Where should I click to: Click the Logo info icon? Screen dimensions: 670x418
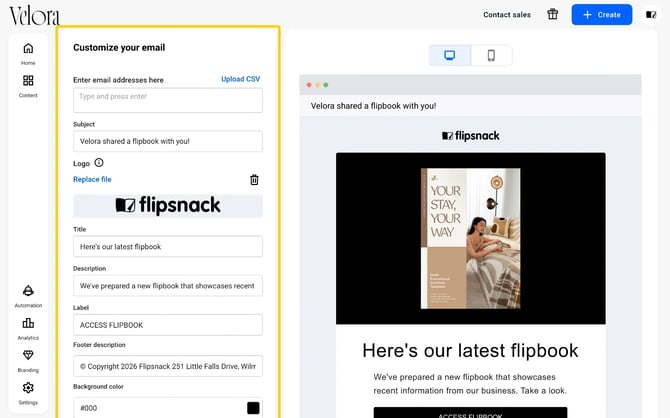(x=99, y=162)
